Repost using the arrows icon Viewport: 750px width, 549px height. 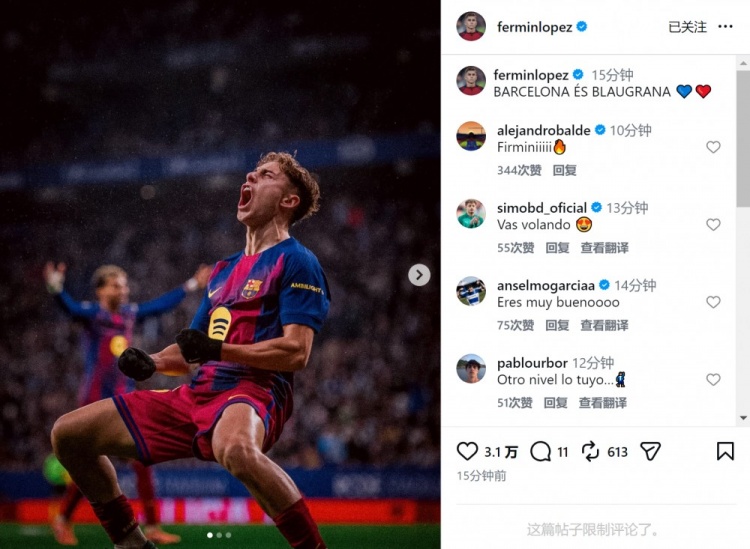pos(590,451)
